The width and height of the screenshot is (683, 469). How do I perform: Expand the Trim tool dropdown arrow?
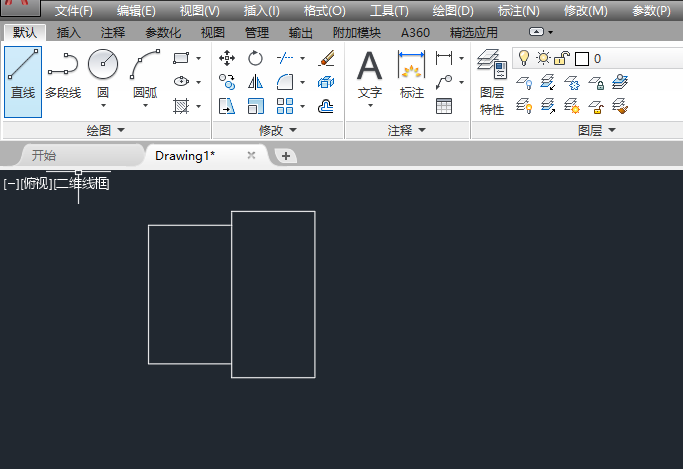[x=302, y=58]
